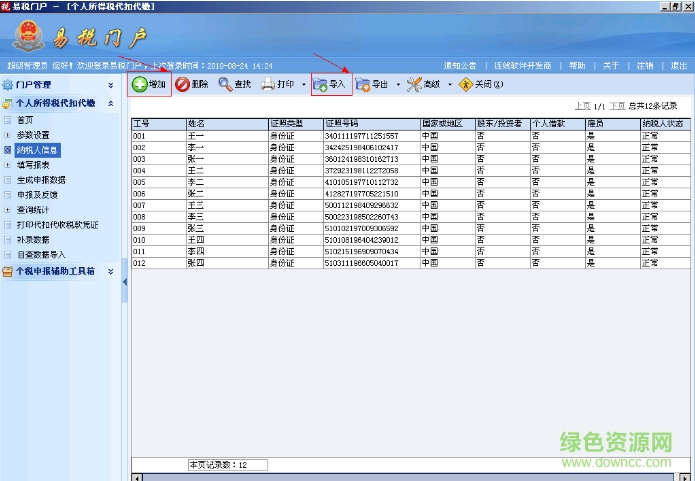Click the 打印 (Print) printer icon
This screenshot has height=481, width=695.
[269, 85]
